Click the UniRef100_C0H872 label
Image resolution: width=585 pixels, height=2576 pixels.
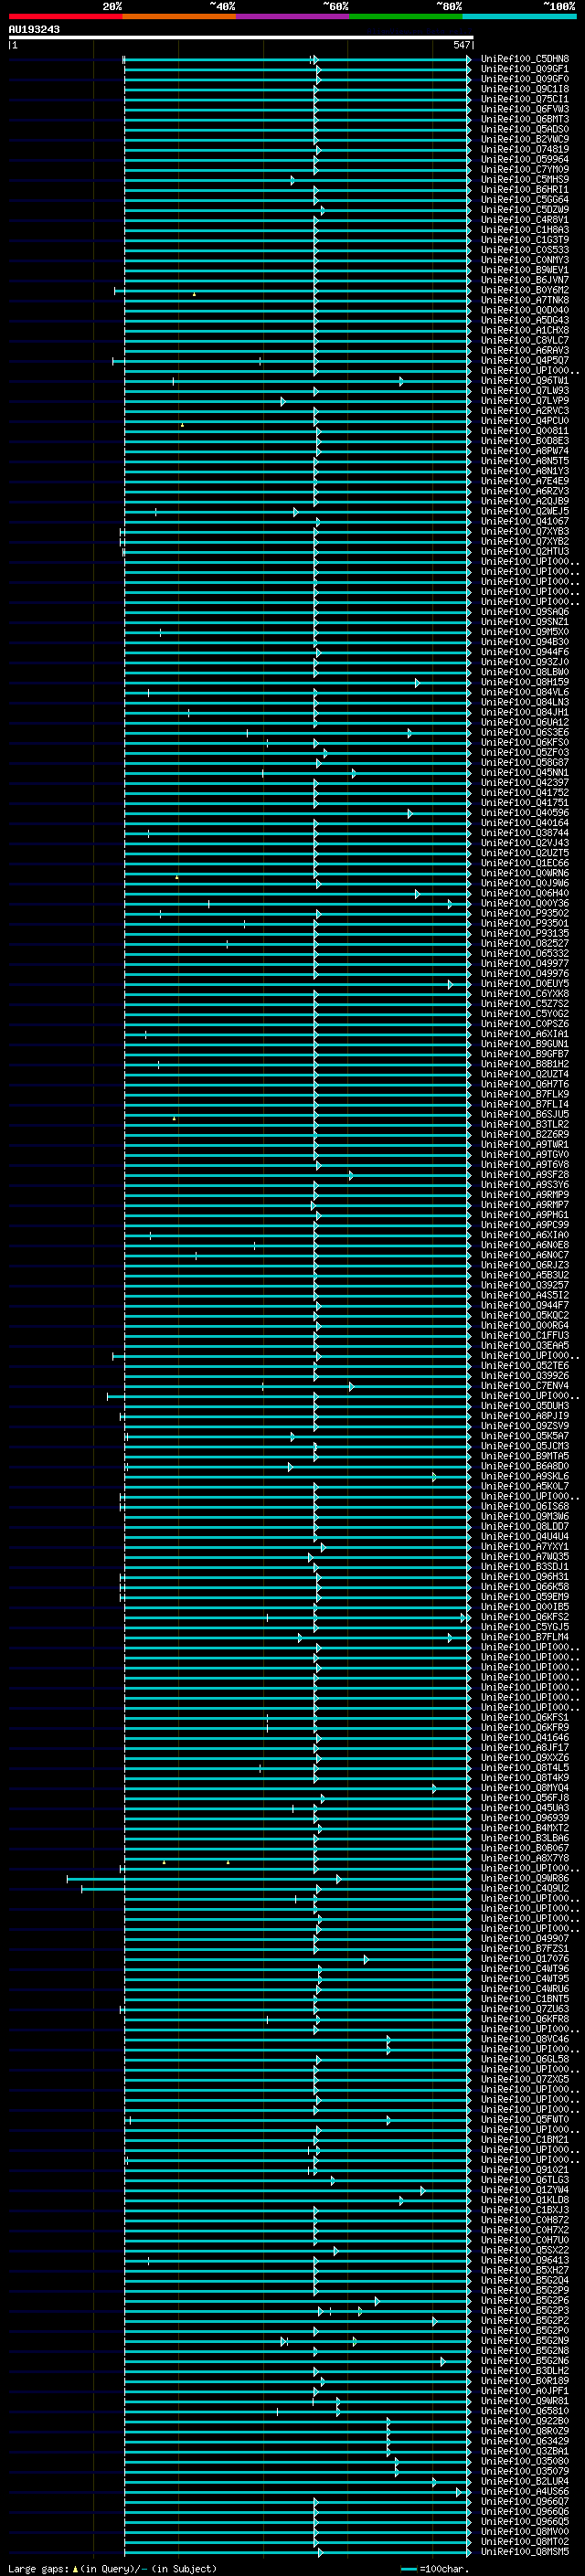pos(525,2220)
